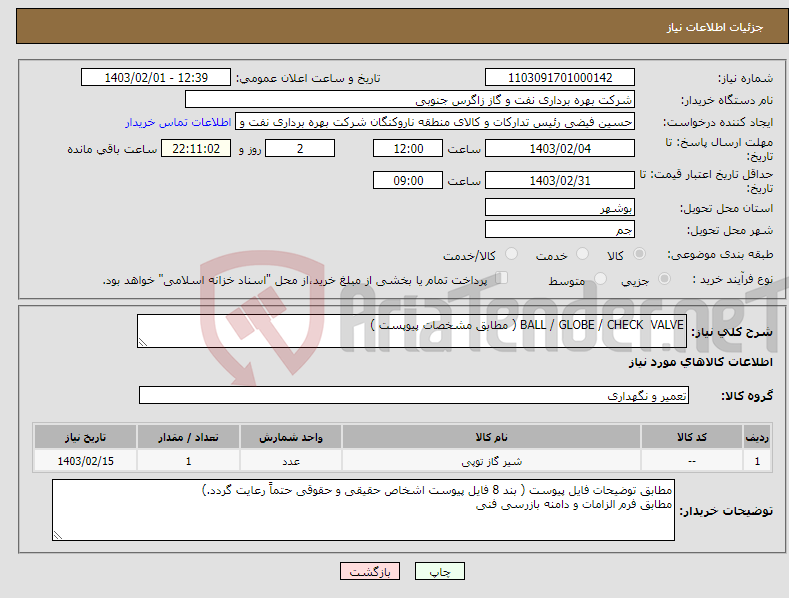
Task: Click the buyer organization name field
Action: (x=410, y=100)
